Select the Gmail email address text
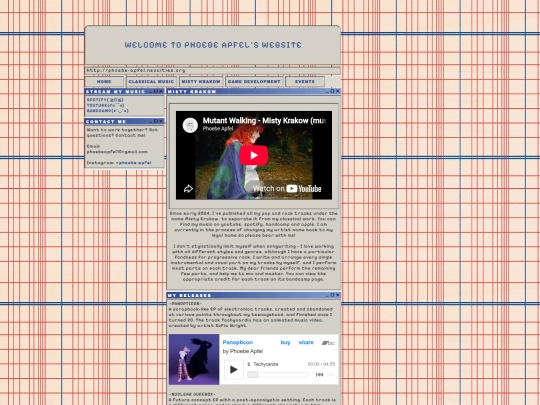 tap(117, 152)
